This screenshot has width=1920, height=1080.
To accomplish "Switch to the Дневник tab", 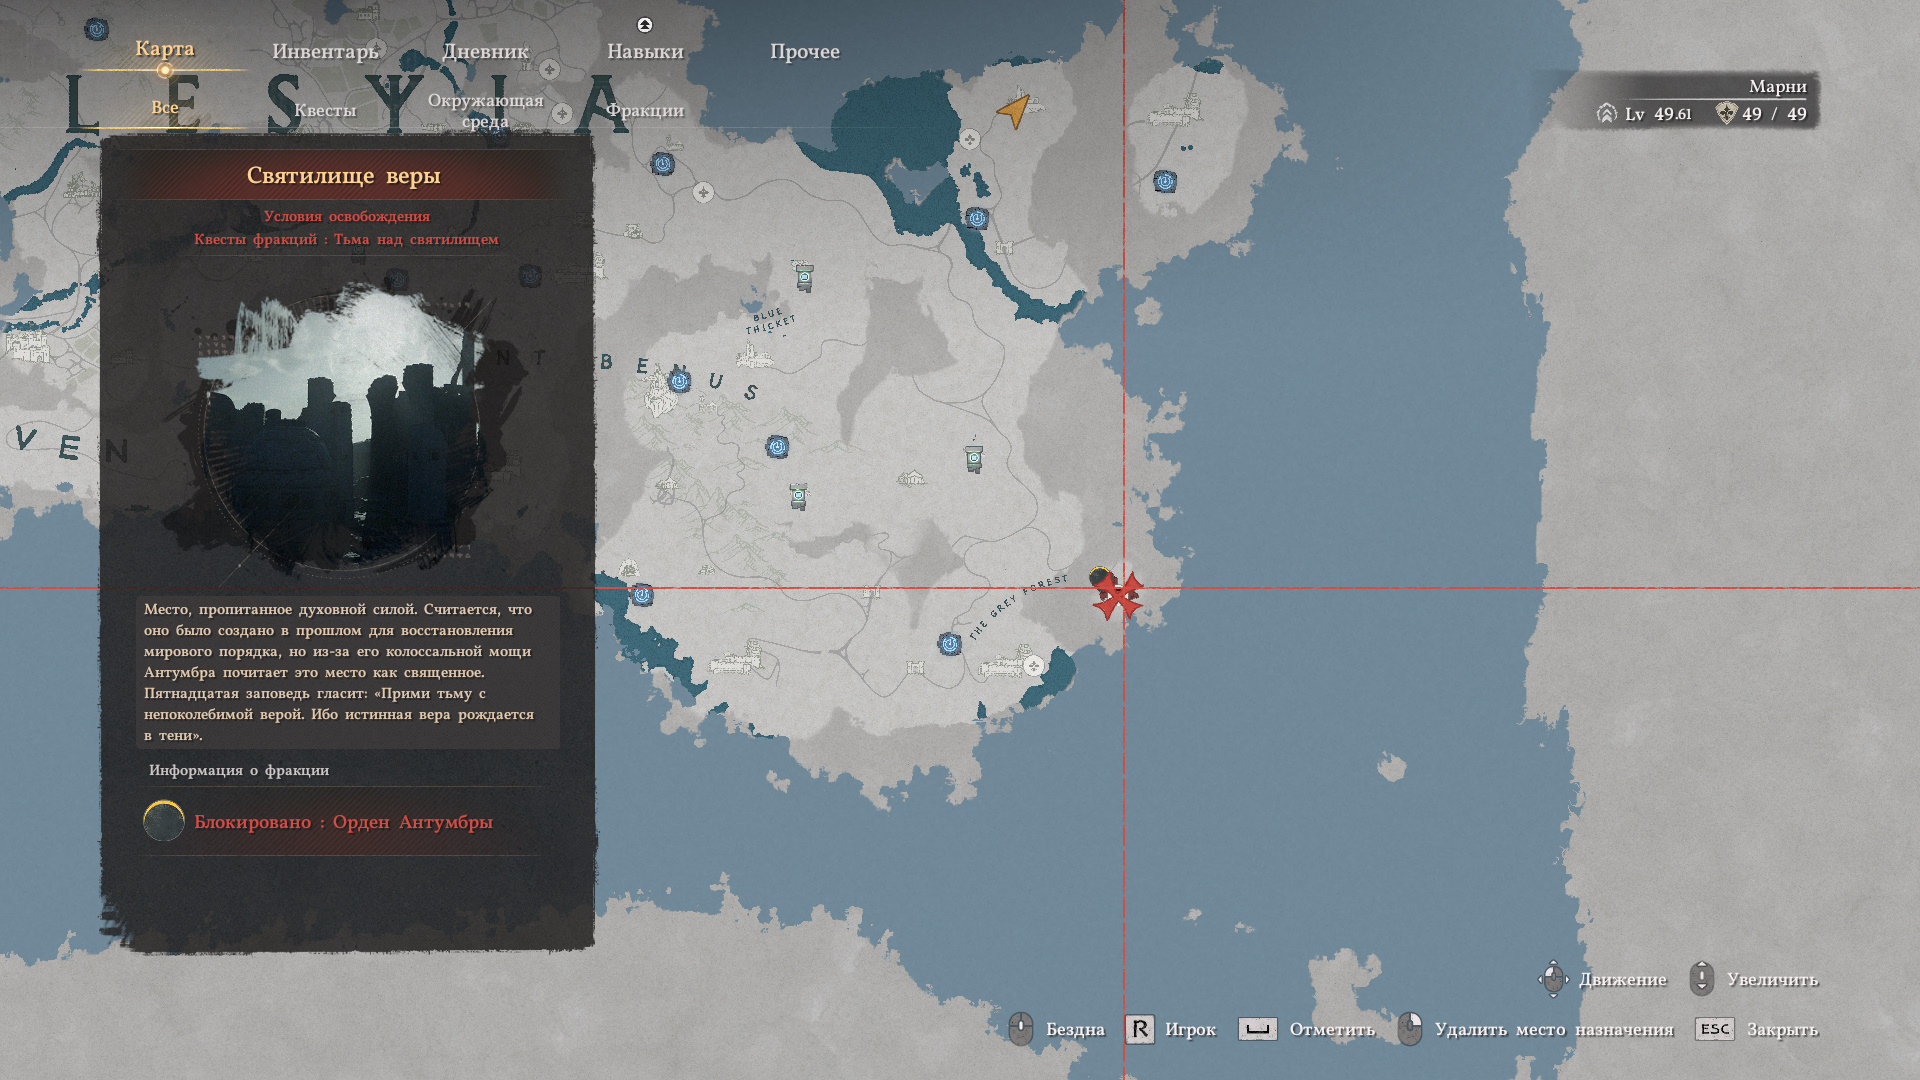I will tap(485, 51).
